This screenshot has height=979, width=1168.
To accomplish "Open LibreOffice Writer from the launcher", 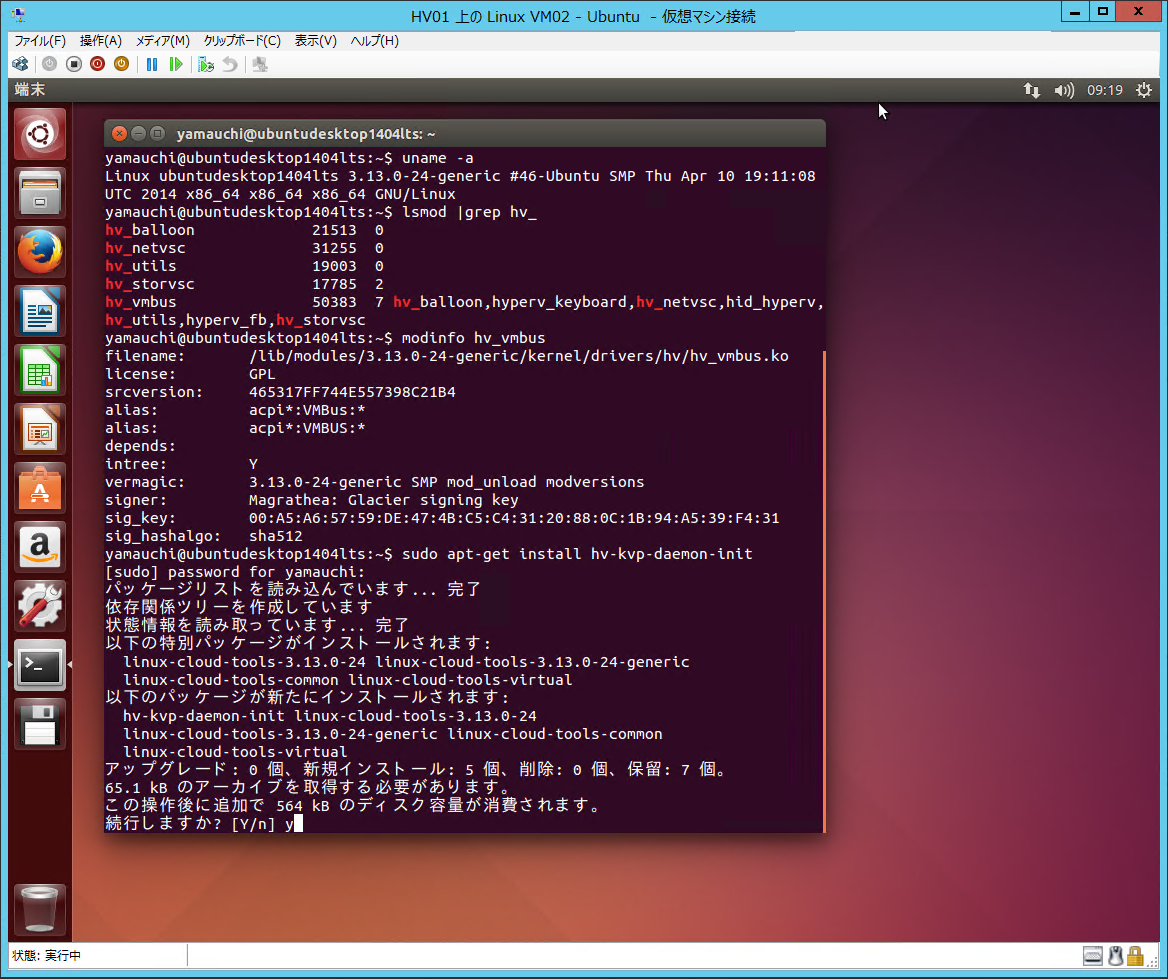I will click(40, 311).
